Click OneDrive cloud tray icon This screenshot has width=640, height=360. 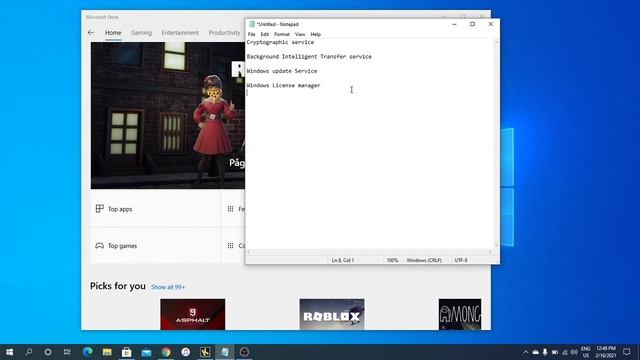[x=536, y=352]
